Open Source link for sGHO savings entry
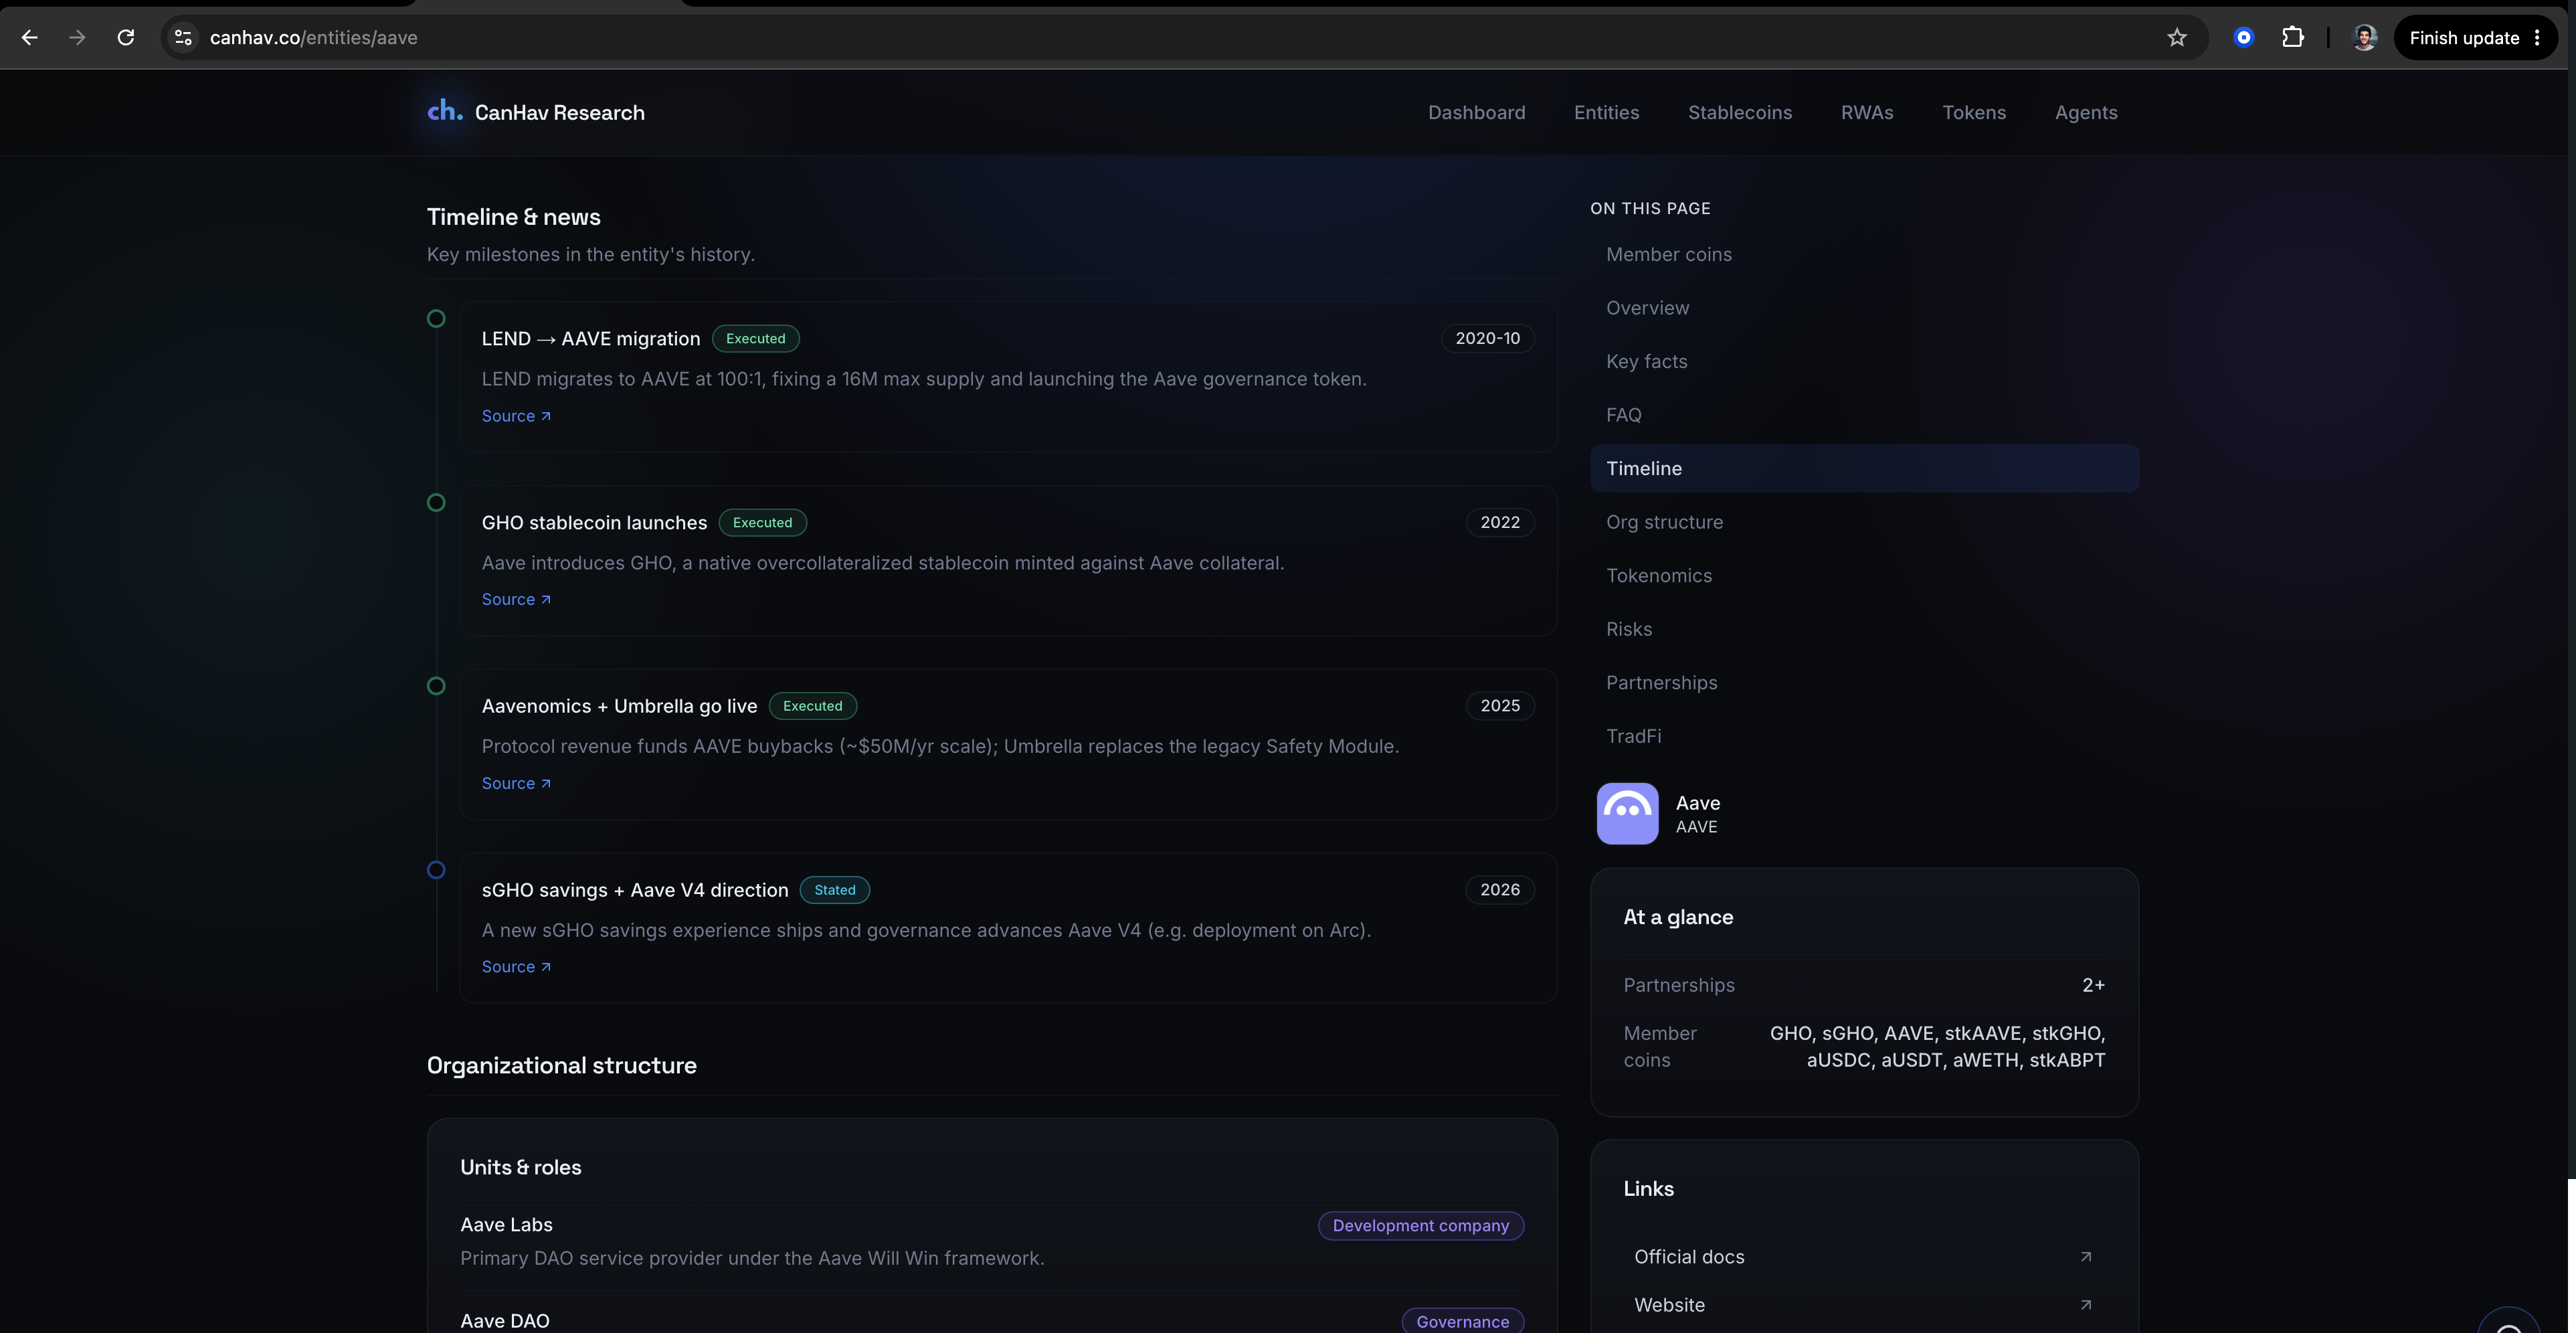2576x1333 pixels. point(516,967)
